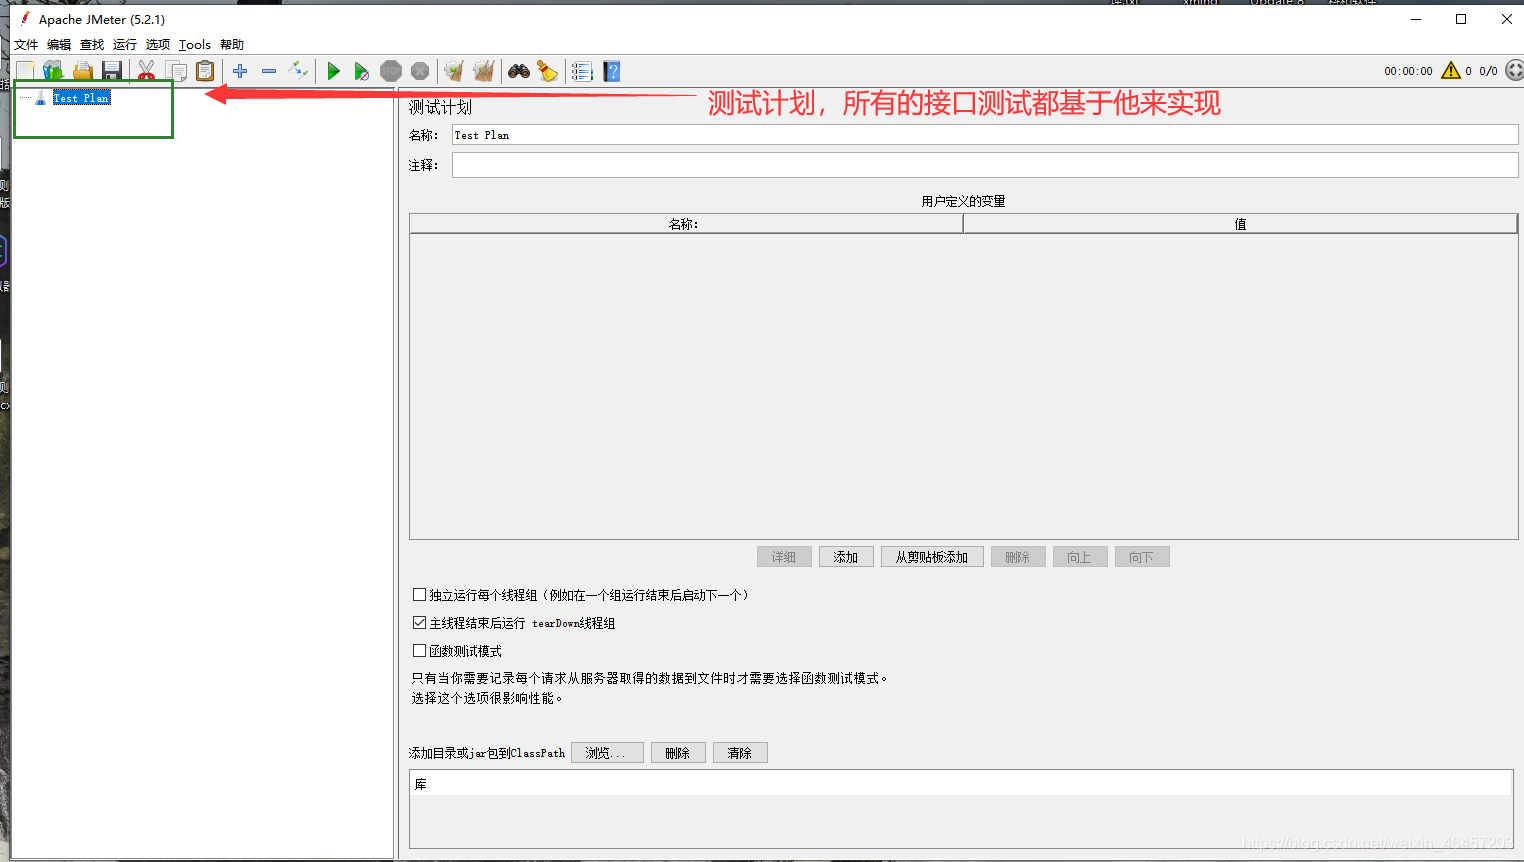Open the 选项 menu
Viewport: 1524px width, 862px height.
pos(158,45)
